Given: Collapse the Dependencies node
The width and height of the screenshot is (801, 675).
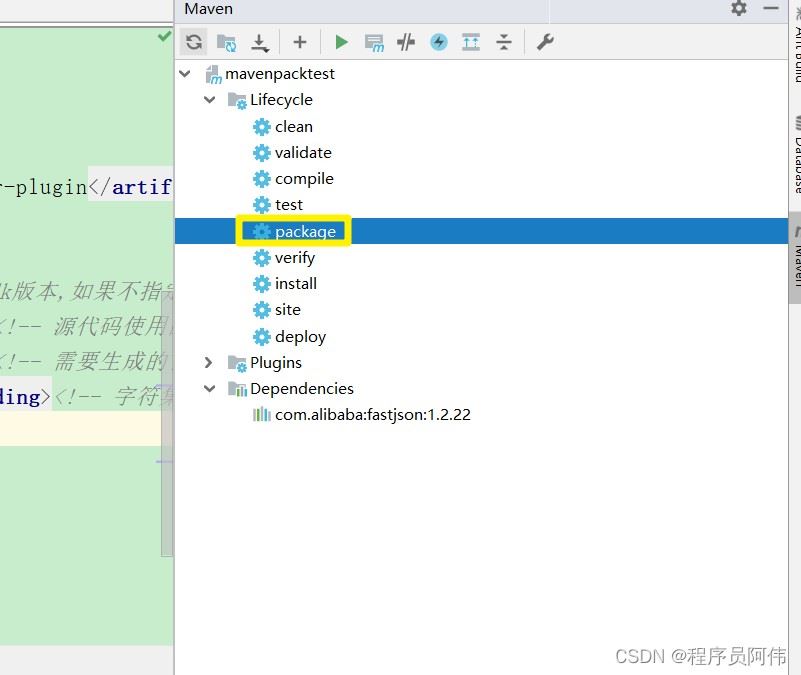Looking at the screenshot, I should click(x=209, y=389).
